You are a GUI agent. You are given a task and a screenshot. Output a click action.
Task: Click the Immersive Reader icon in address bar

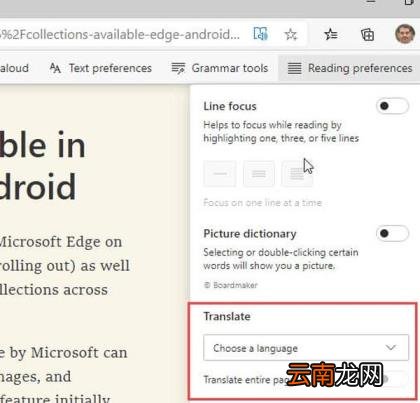pos(260,34)
